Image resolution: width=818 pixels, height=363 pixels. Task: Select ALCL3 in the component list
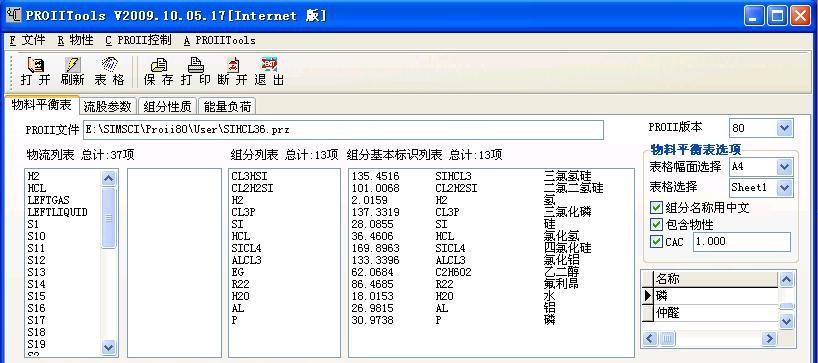[x=246, y=260]
